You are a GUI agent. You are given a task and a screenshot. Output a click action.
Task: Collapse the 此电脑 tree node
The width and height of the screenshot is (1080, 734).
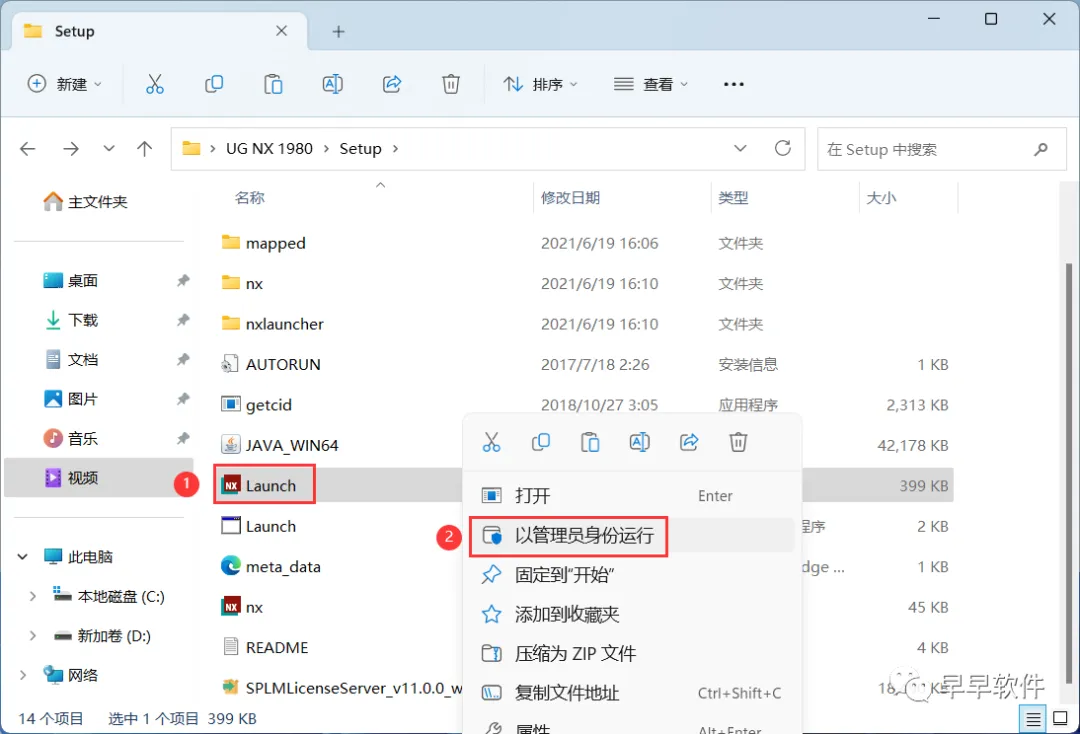tap(22, 556)
